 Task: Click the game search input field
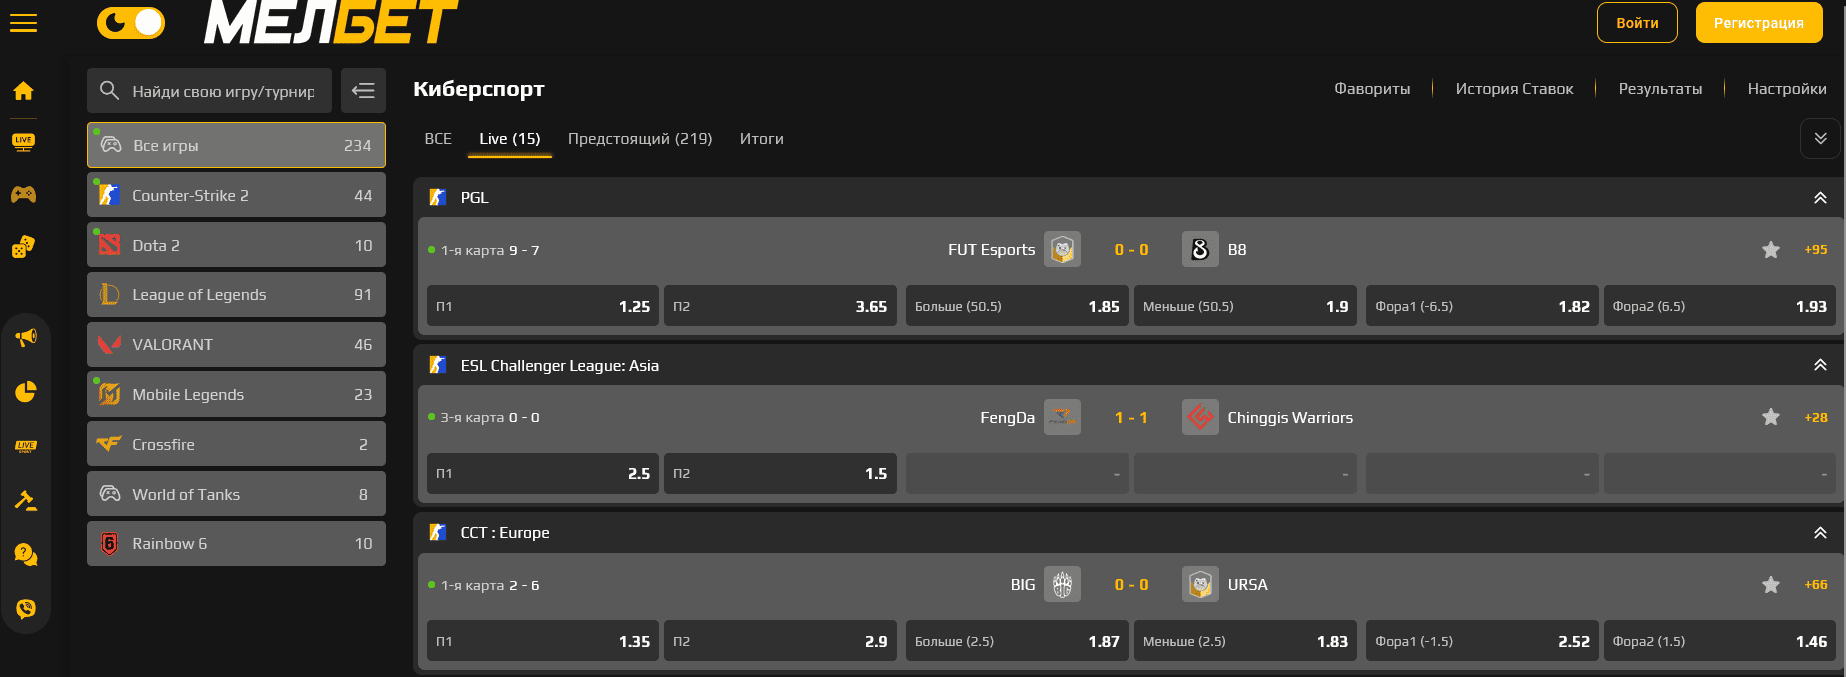(x=223, y=91)
